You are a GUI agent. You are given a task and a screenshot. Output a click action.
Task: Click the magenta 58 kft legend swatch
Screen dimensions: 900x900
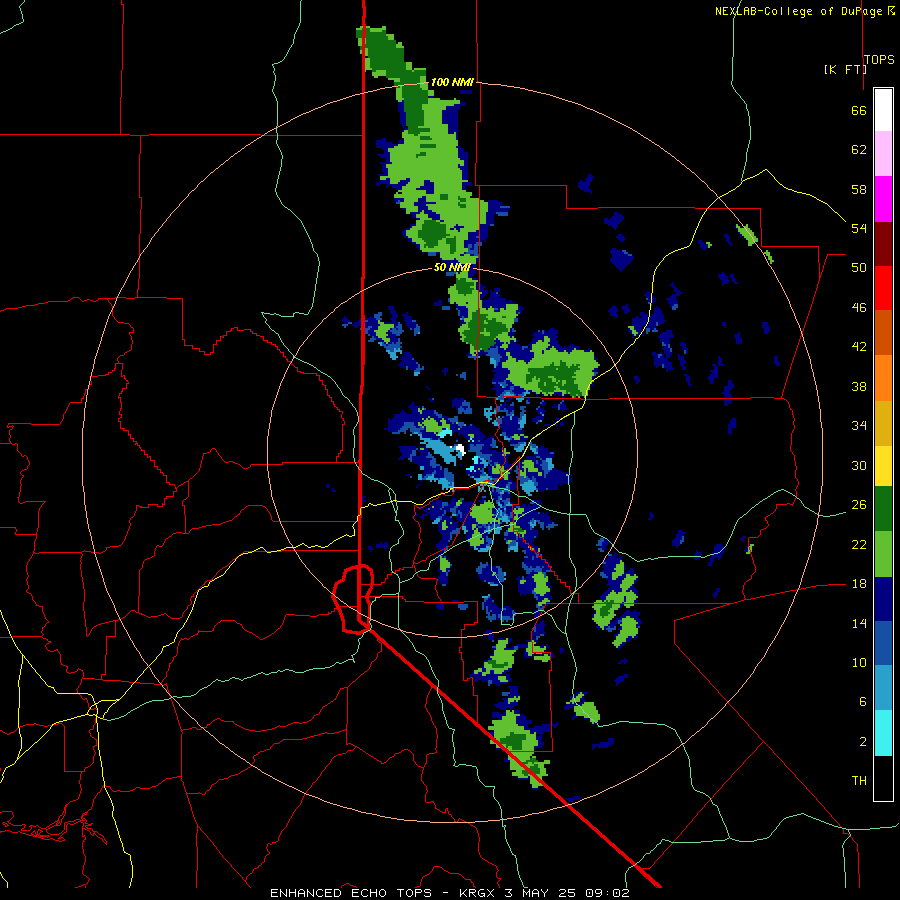[883, 199]
